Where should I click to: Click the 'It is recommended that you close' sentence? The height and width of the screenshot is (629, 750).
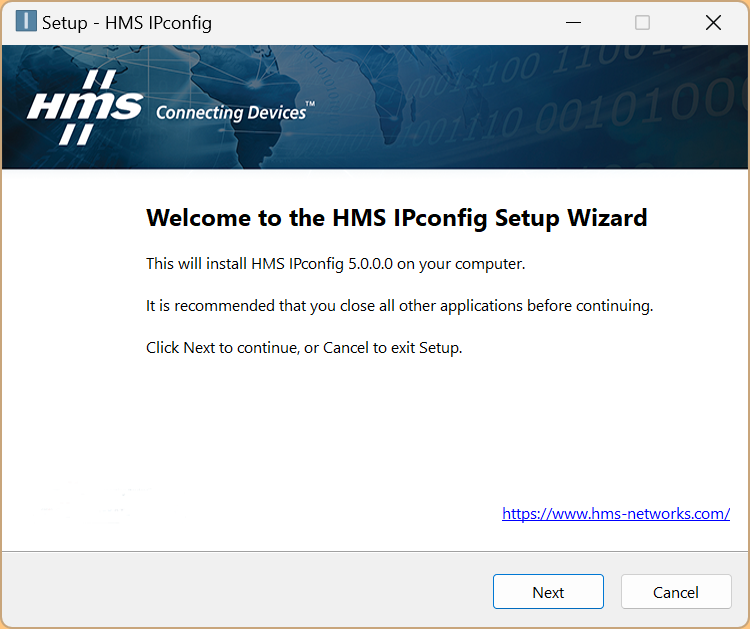coord(399,306)
